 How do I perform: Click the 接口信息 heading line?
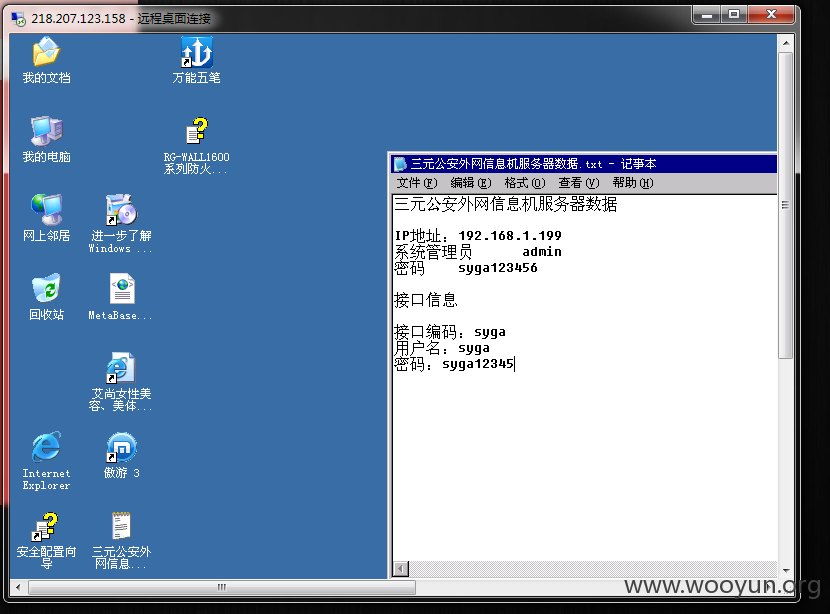[426, 300]
